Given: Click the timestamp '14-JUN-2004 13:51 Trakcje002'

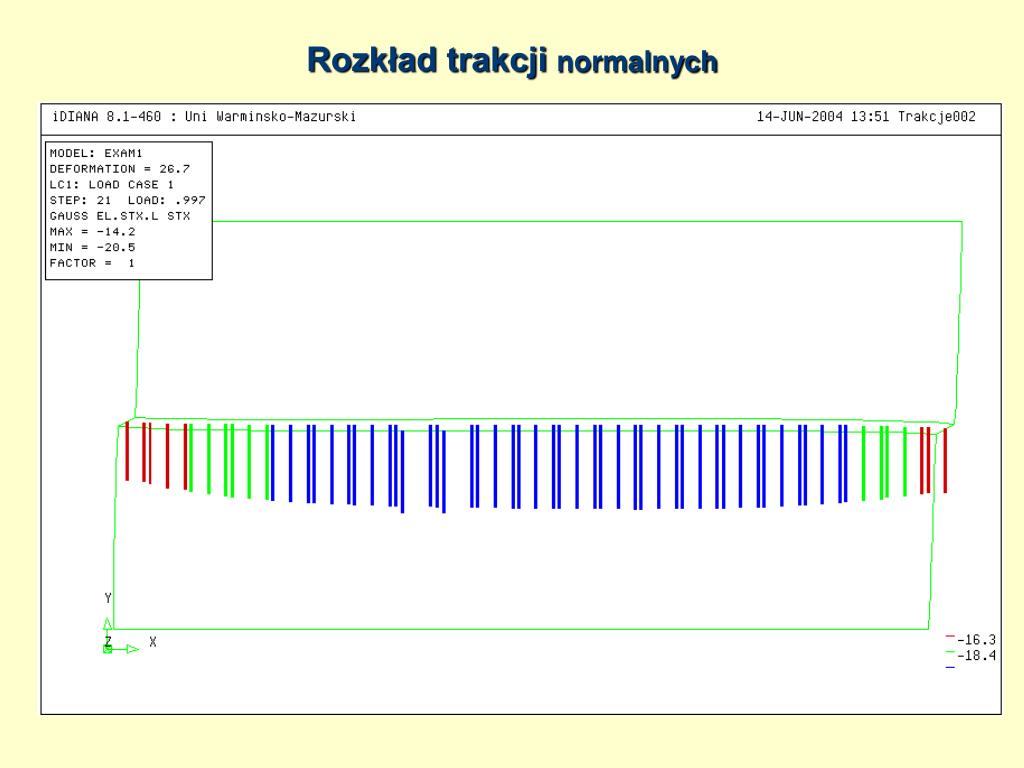Looking at the screenshot, I should [x=866, y=117].
